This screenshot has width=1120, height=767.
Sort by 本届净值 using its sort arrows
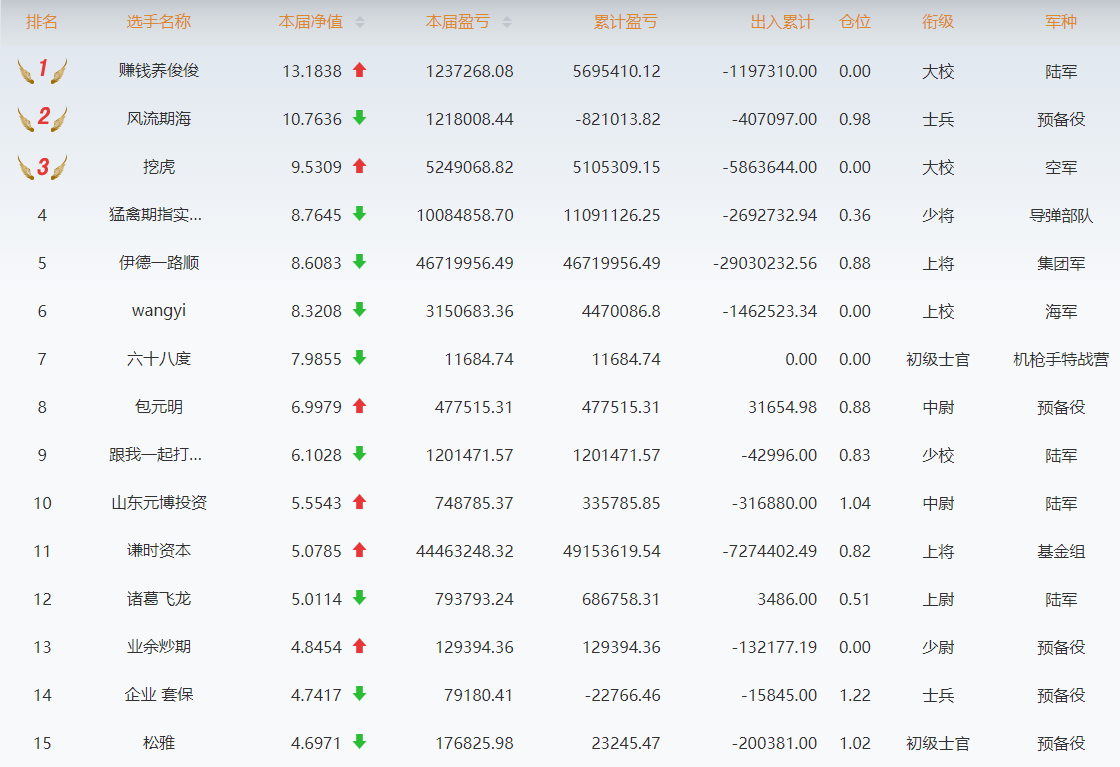[360, 22]
